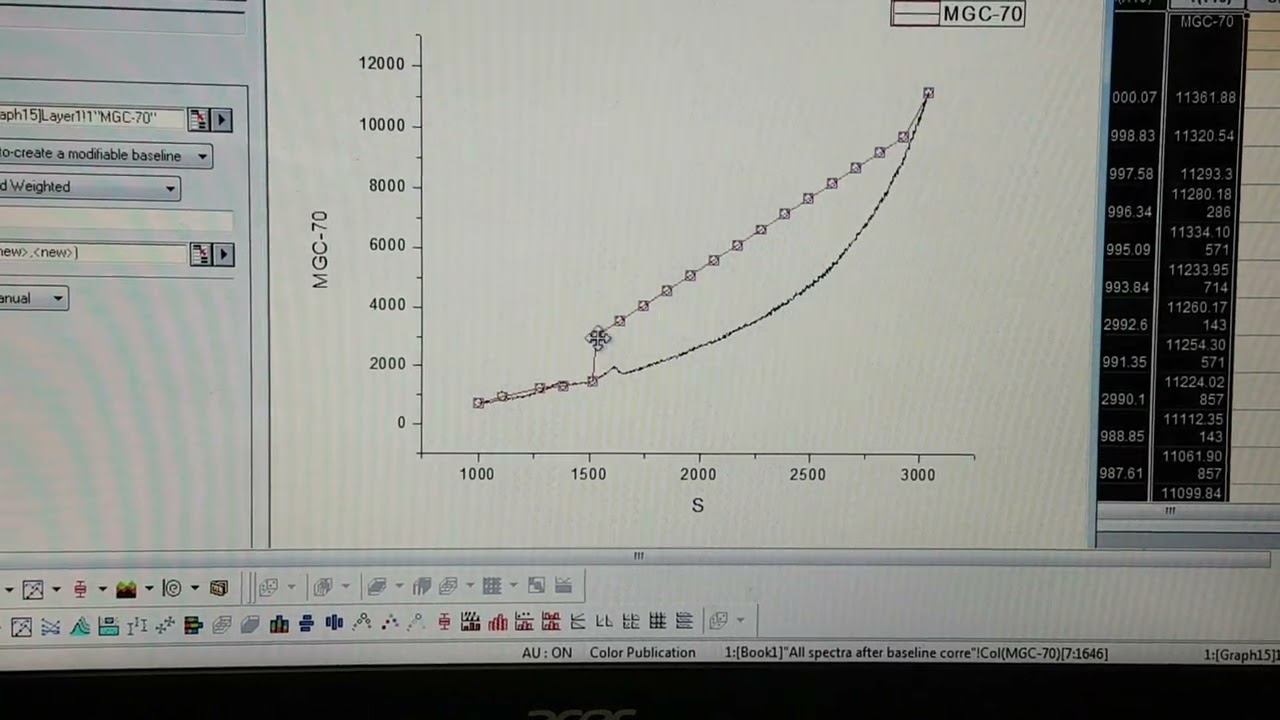Click the black scatter dots icon in the lower toolbar

pos(390,624)
